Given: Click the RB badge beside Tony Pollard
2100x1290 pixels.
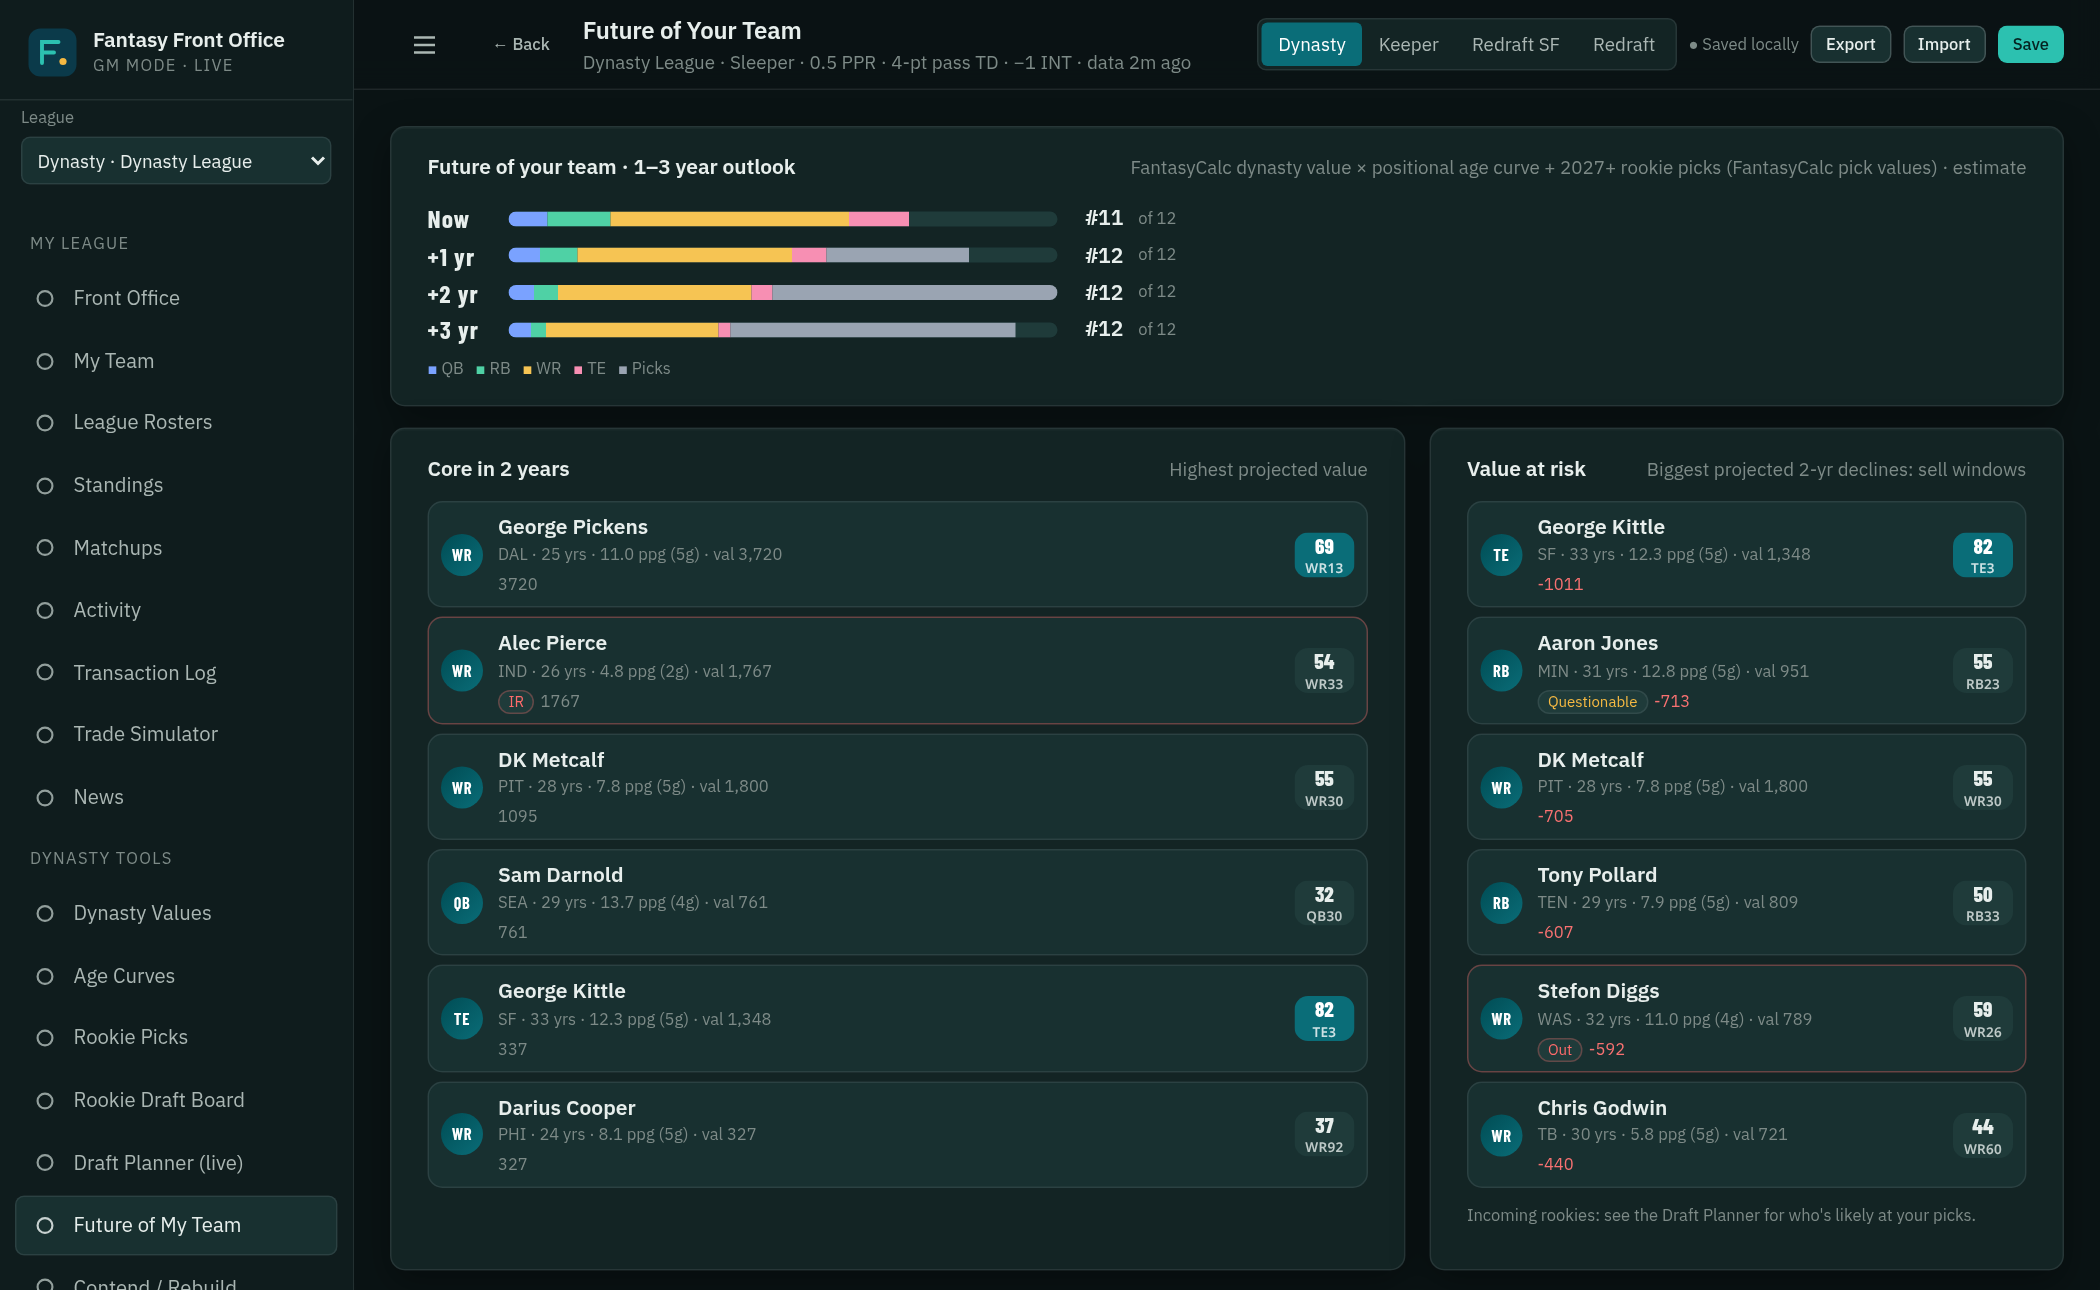Looking at the screenshot, I should tap(1501, 903).
